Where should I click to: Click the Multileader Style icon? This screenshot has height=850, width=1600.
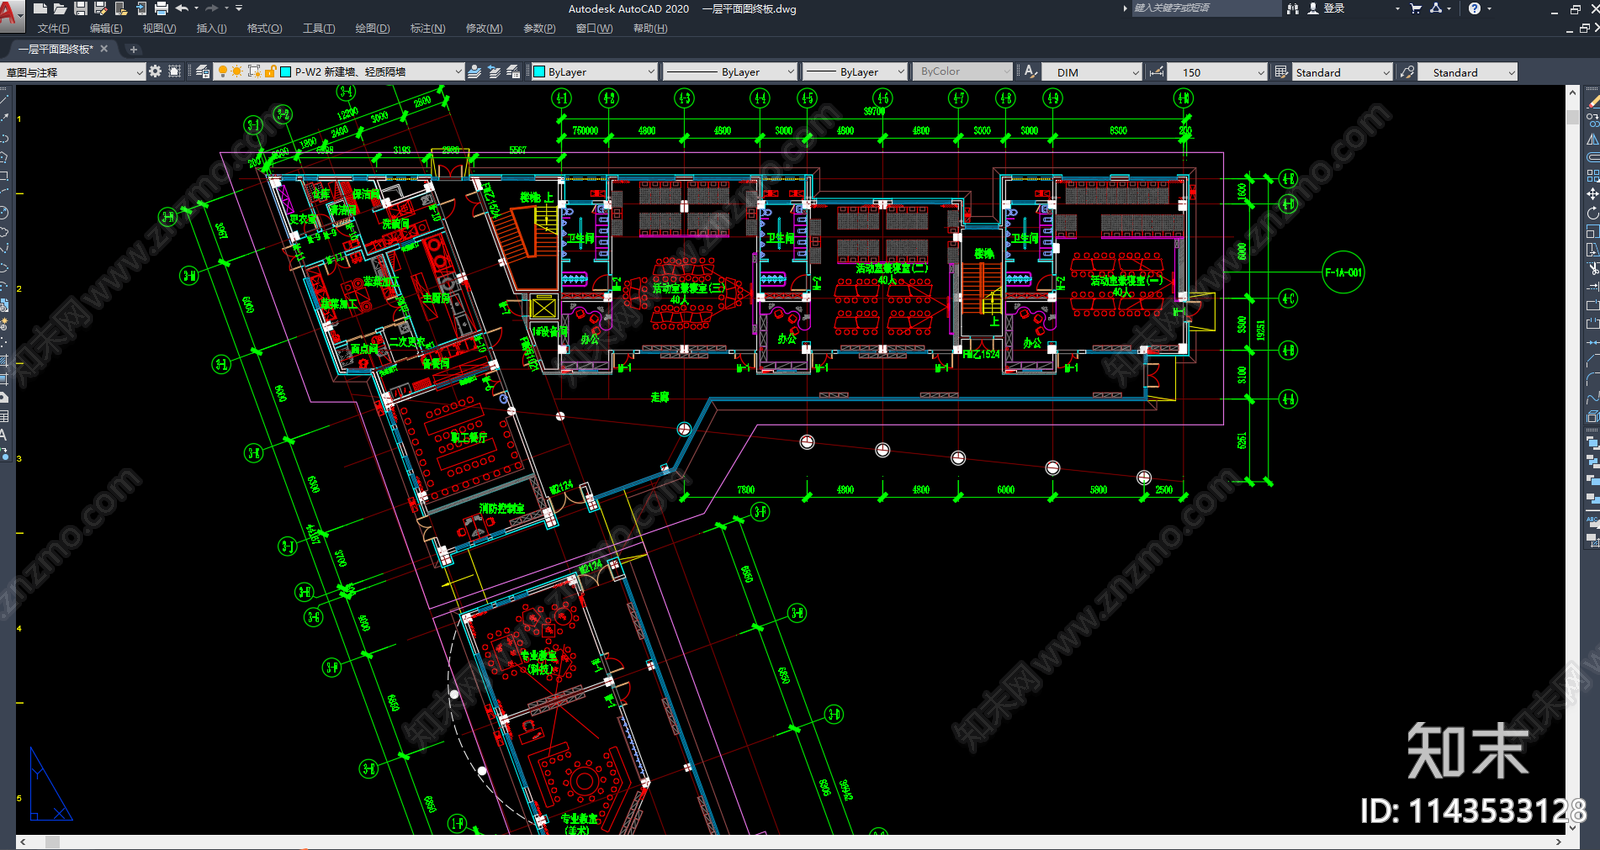click(1407, 72)
